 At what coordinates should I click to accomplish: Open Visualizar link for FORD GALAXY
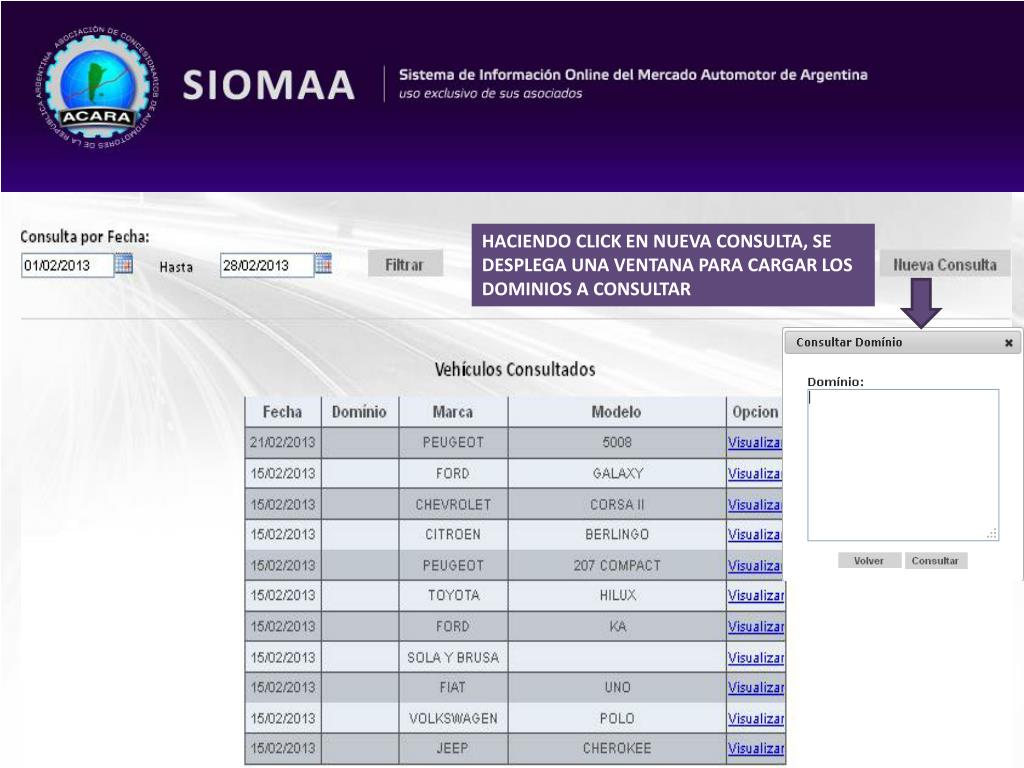[x=754, y=473]
